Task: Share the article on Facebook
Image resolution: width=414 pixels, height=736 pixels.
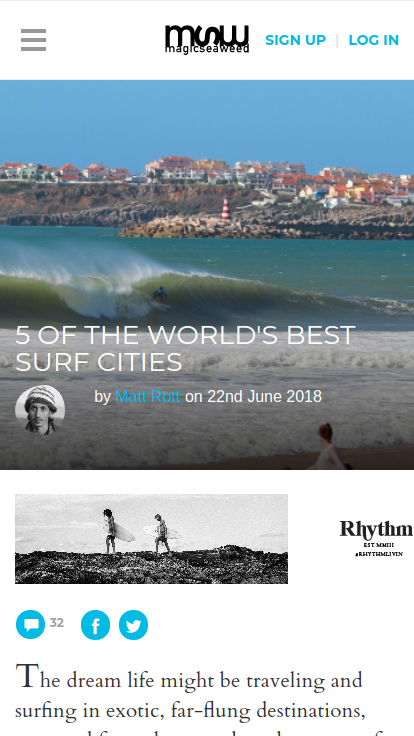Action: tap(95, 625)
